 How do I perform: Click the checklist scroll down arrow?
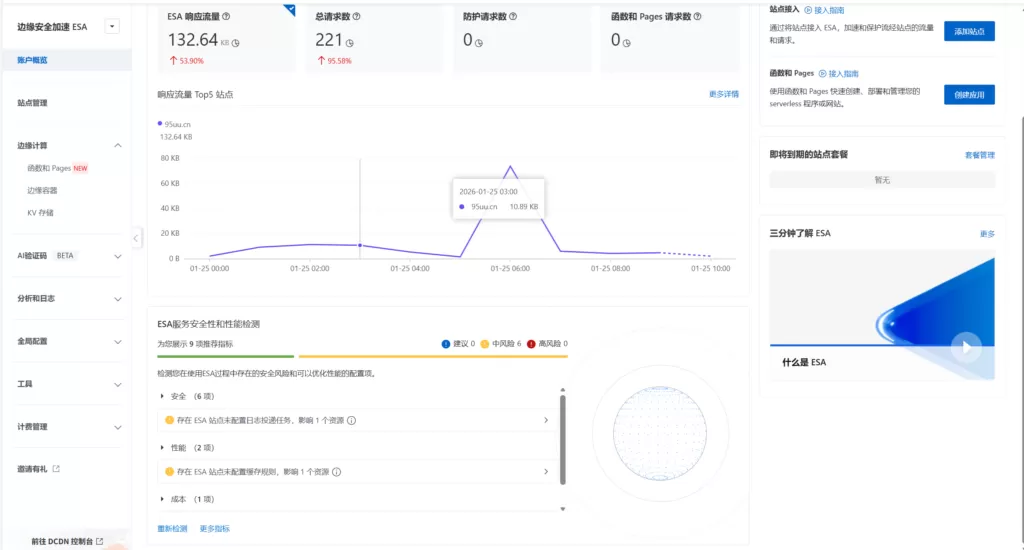[562, 509]
